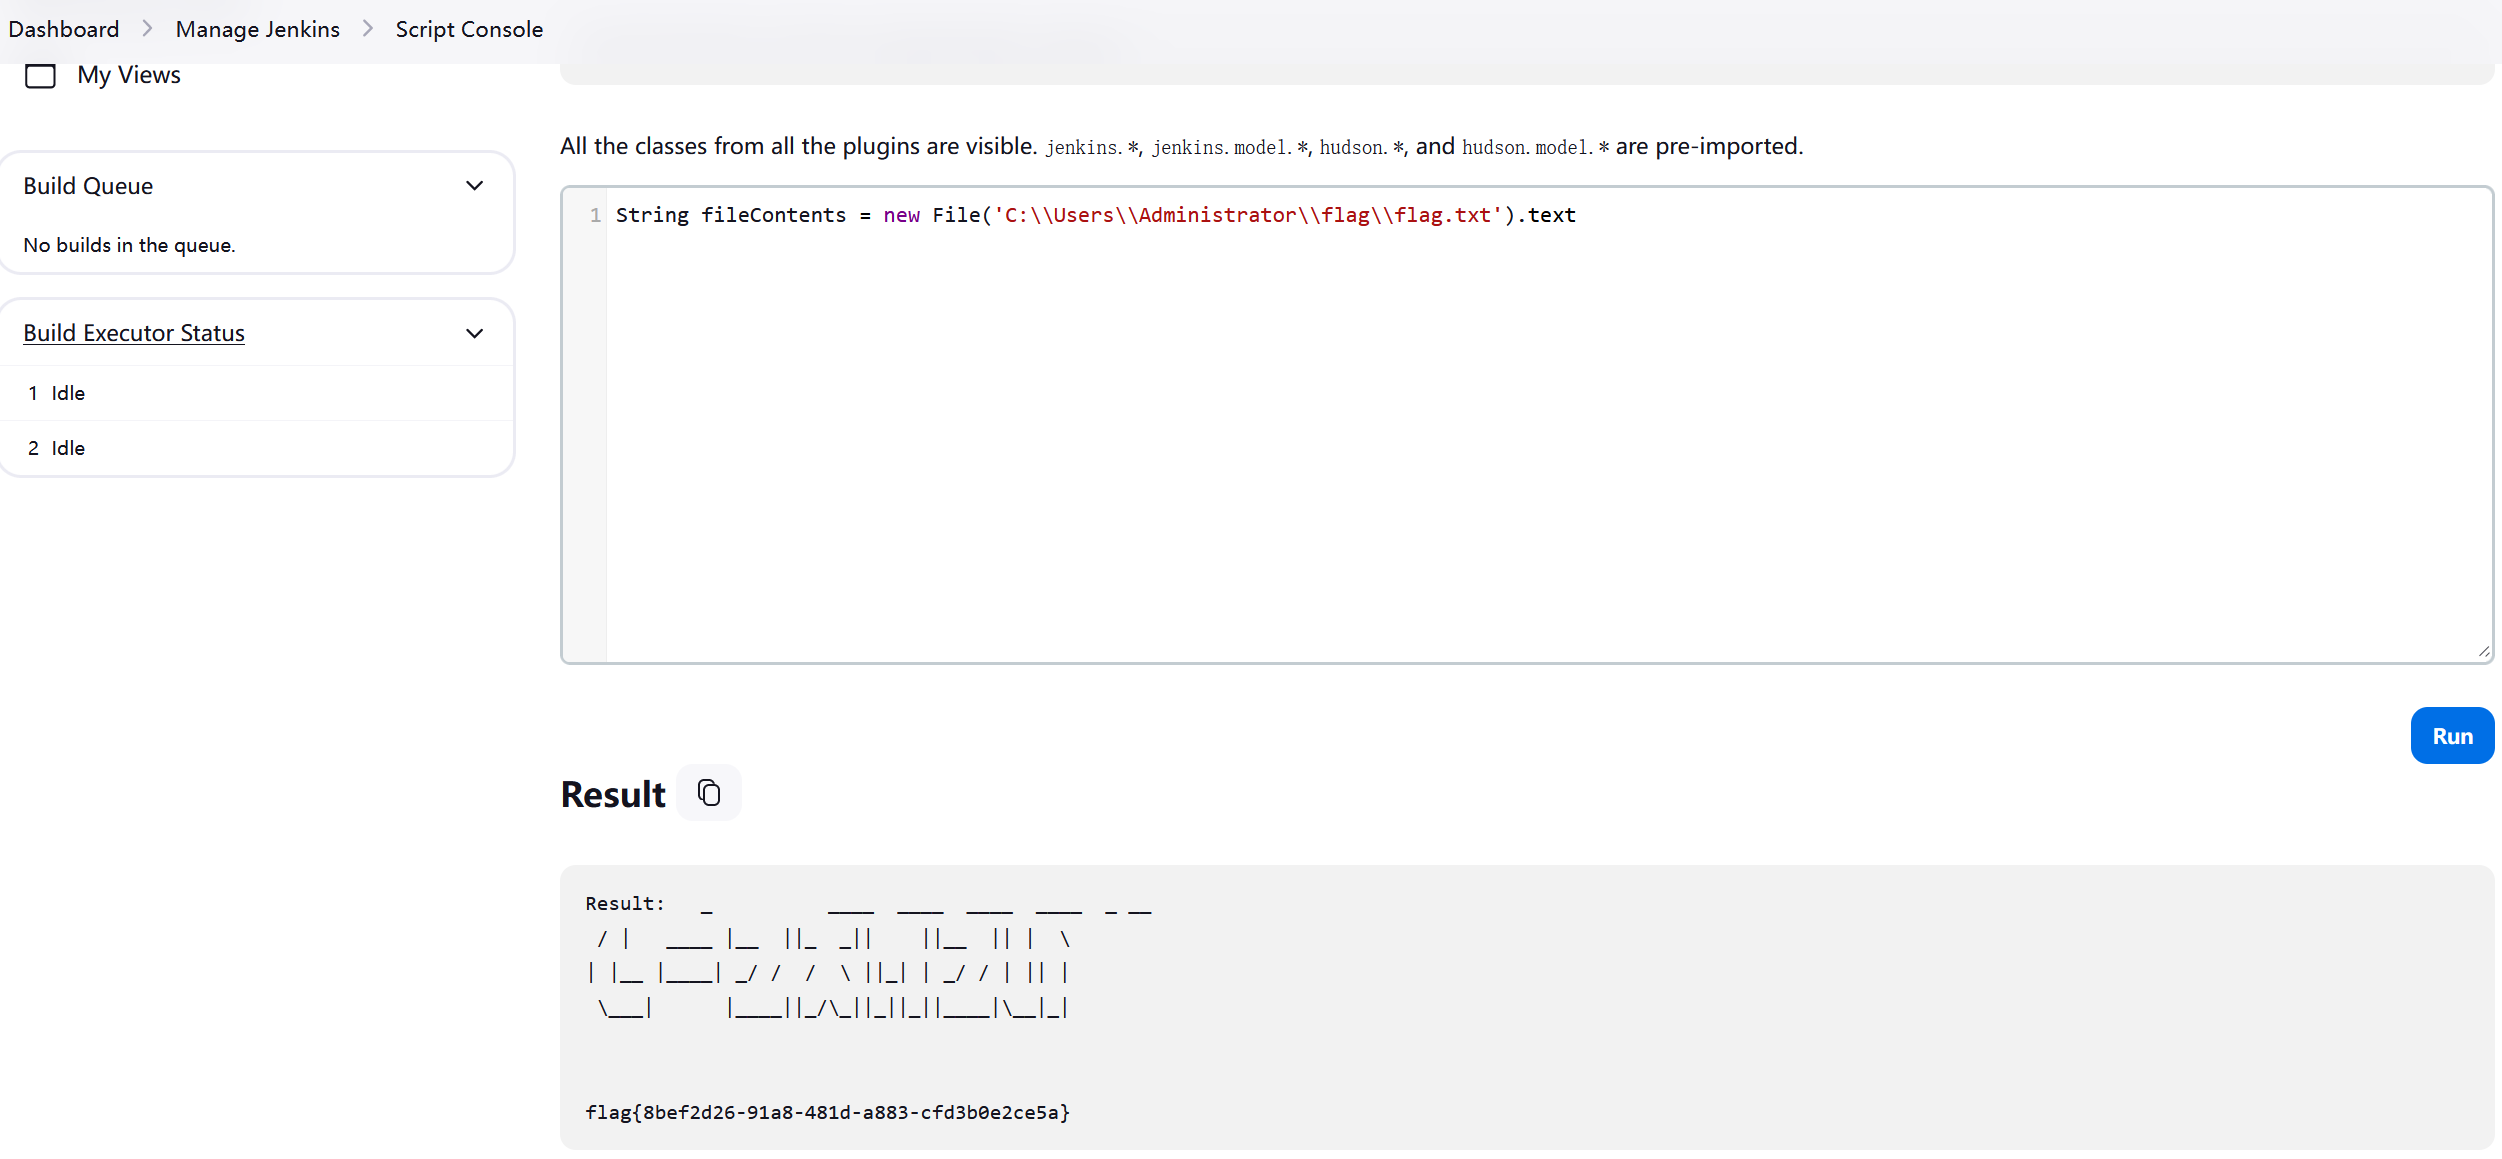The width and height of the screenshot is (2502, 1159).
Task: Navigate to Manage Jenkins breadcrumb
Action: click(x=258, y=29)
